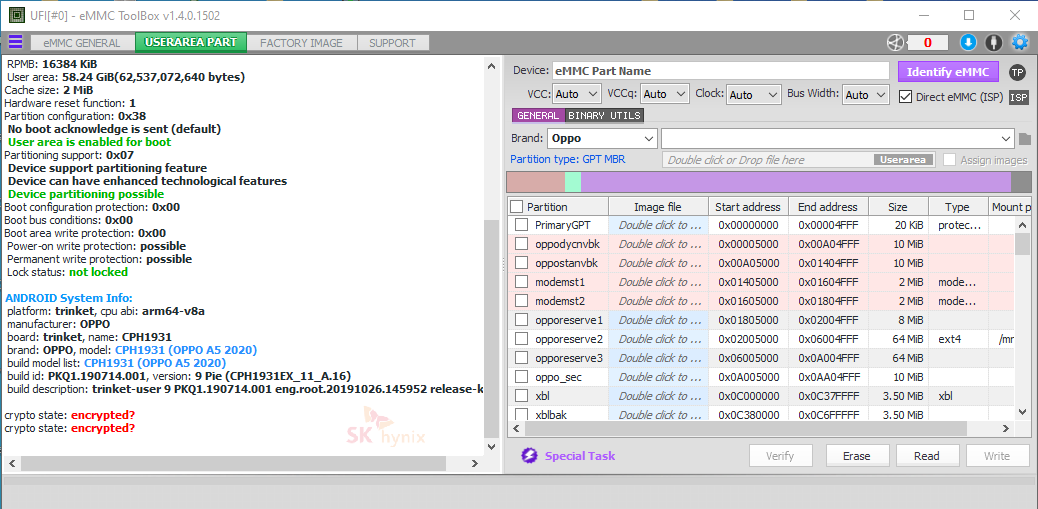Switch to eMMC GENERAL tab

(82, 43)
